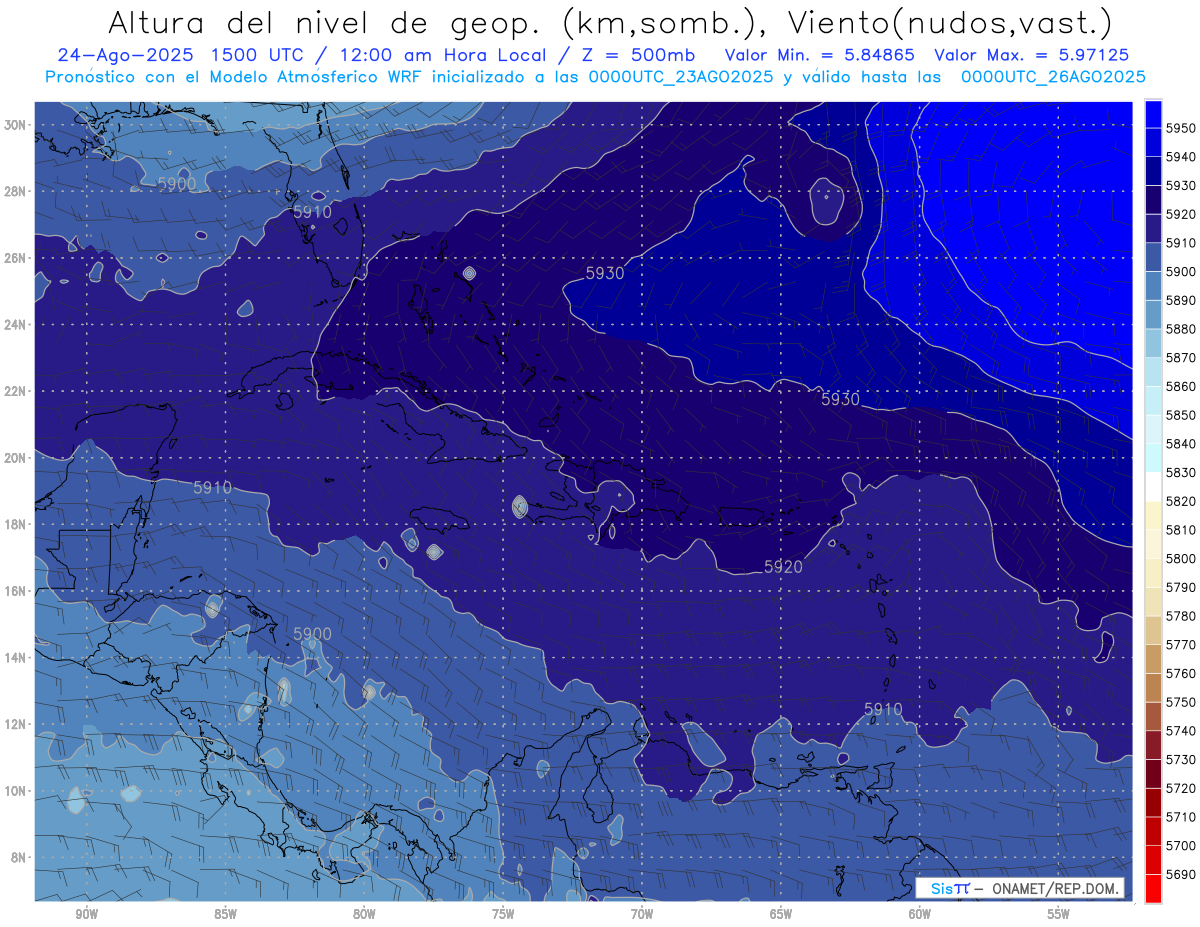Select the 'Z = 500mb' level text
Viewport: 1200px width, 927px height.
point(632,56)
